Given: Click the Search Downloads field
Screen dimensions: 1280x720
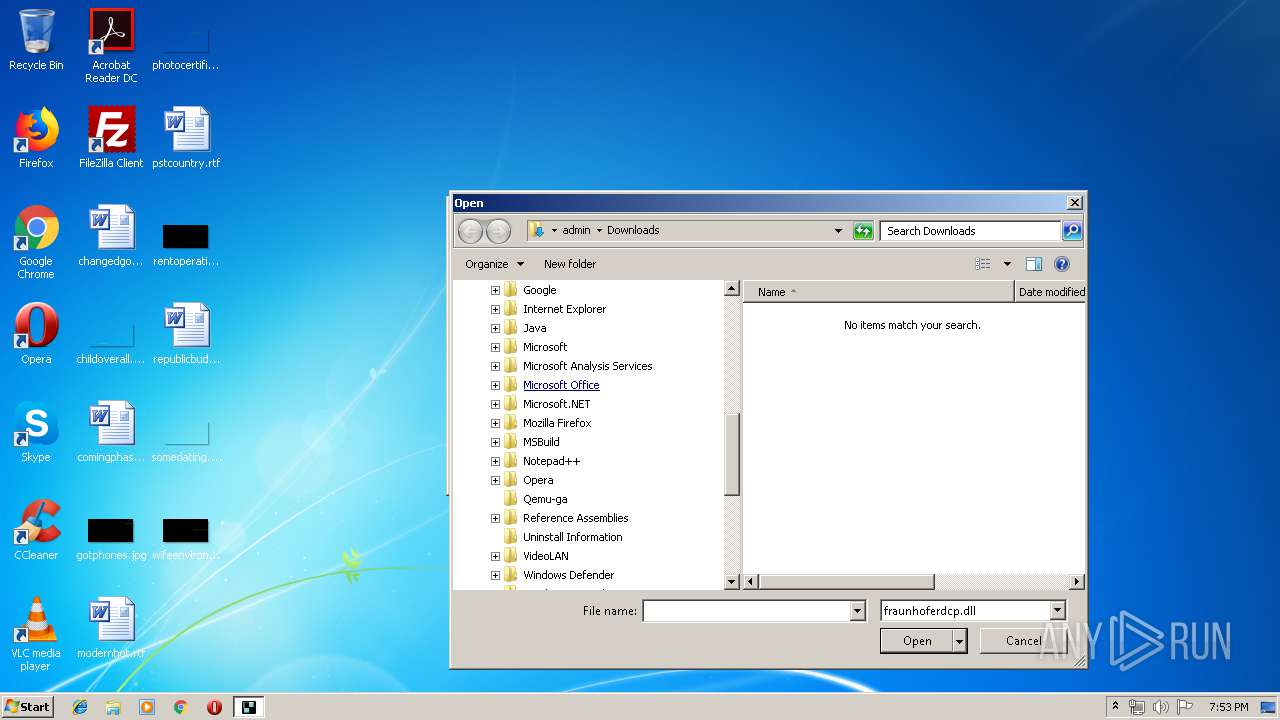Looking at the screenshot, I should (970, 231).
